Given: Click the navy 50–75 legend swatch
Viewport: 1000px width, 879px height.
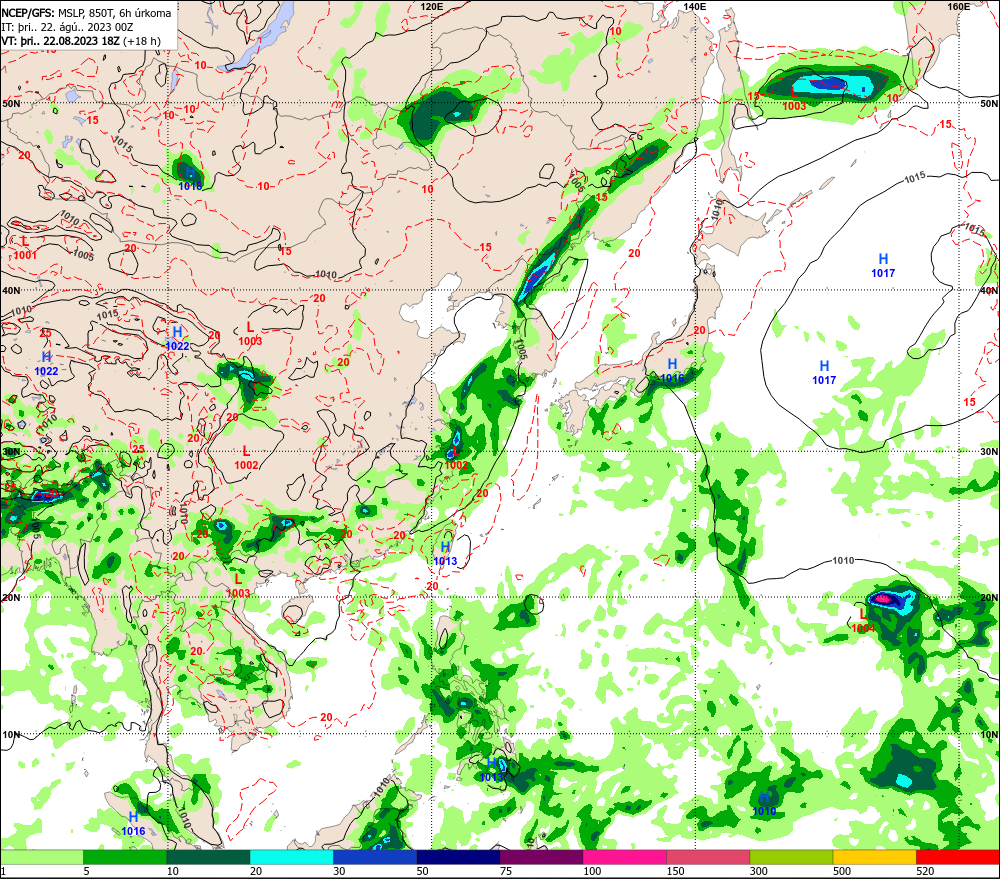Looking at the screenshot, I should pos(458,857).
